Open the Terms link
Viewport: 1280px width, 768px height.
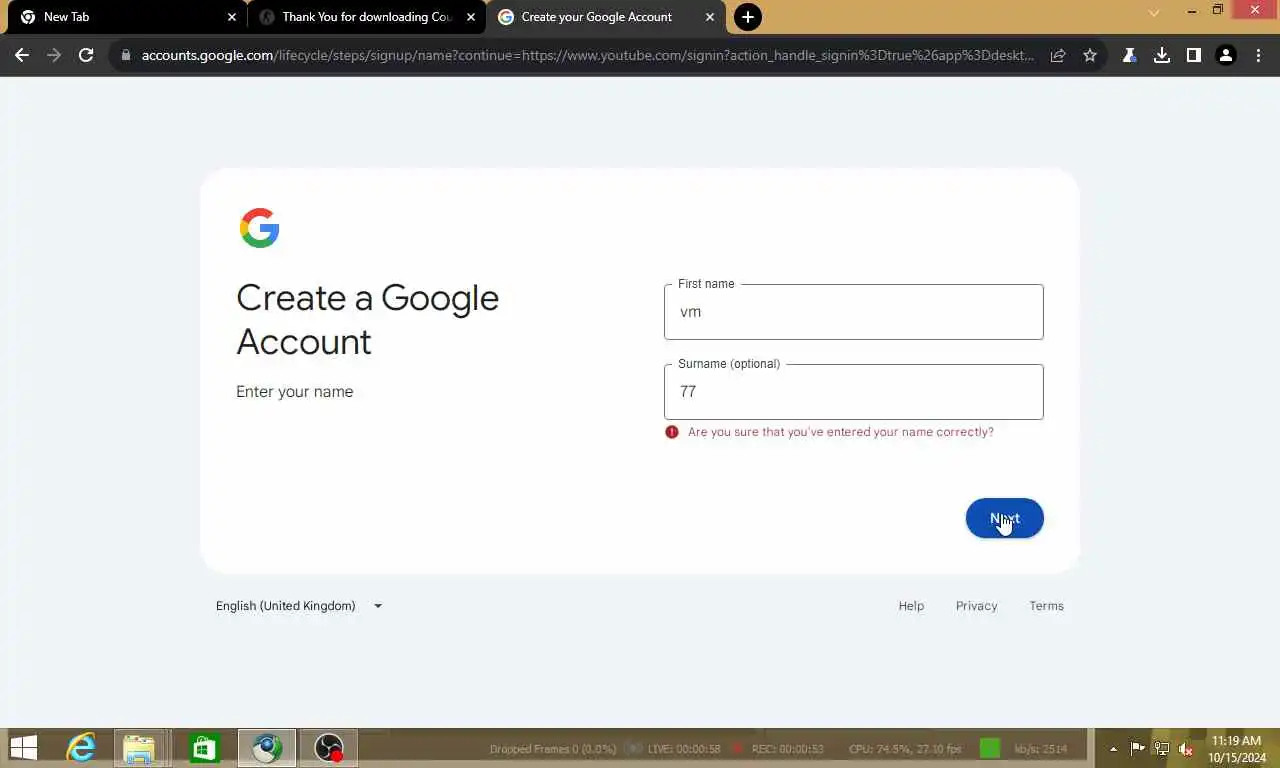pyautogui.click(x=1046, y=606)
